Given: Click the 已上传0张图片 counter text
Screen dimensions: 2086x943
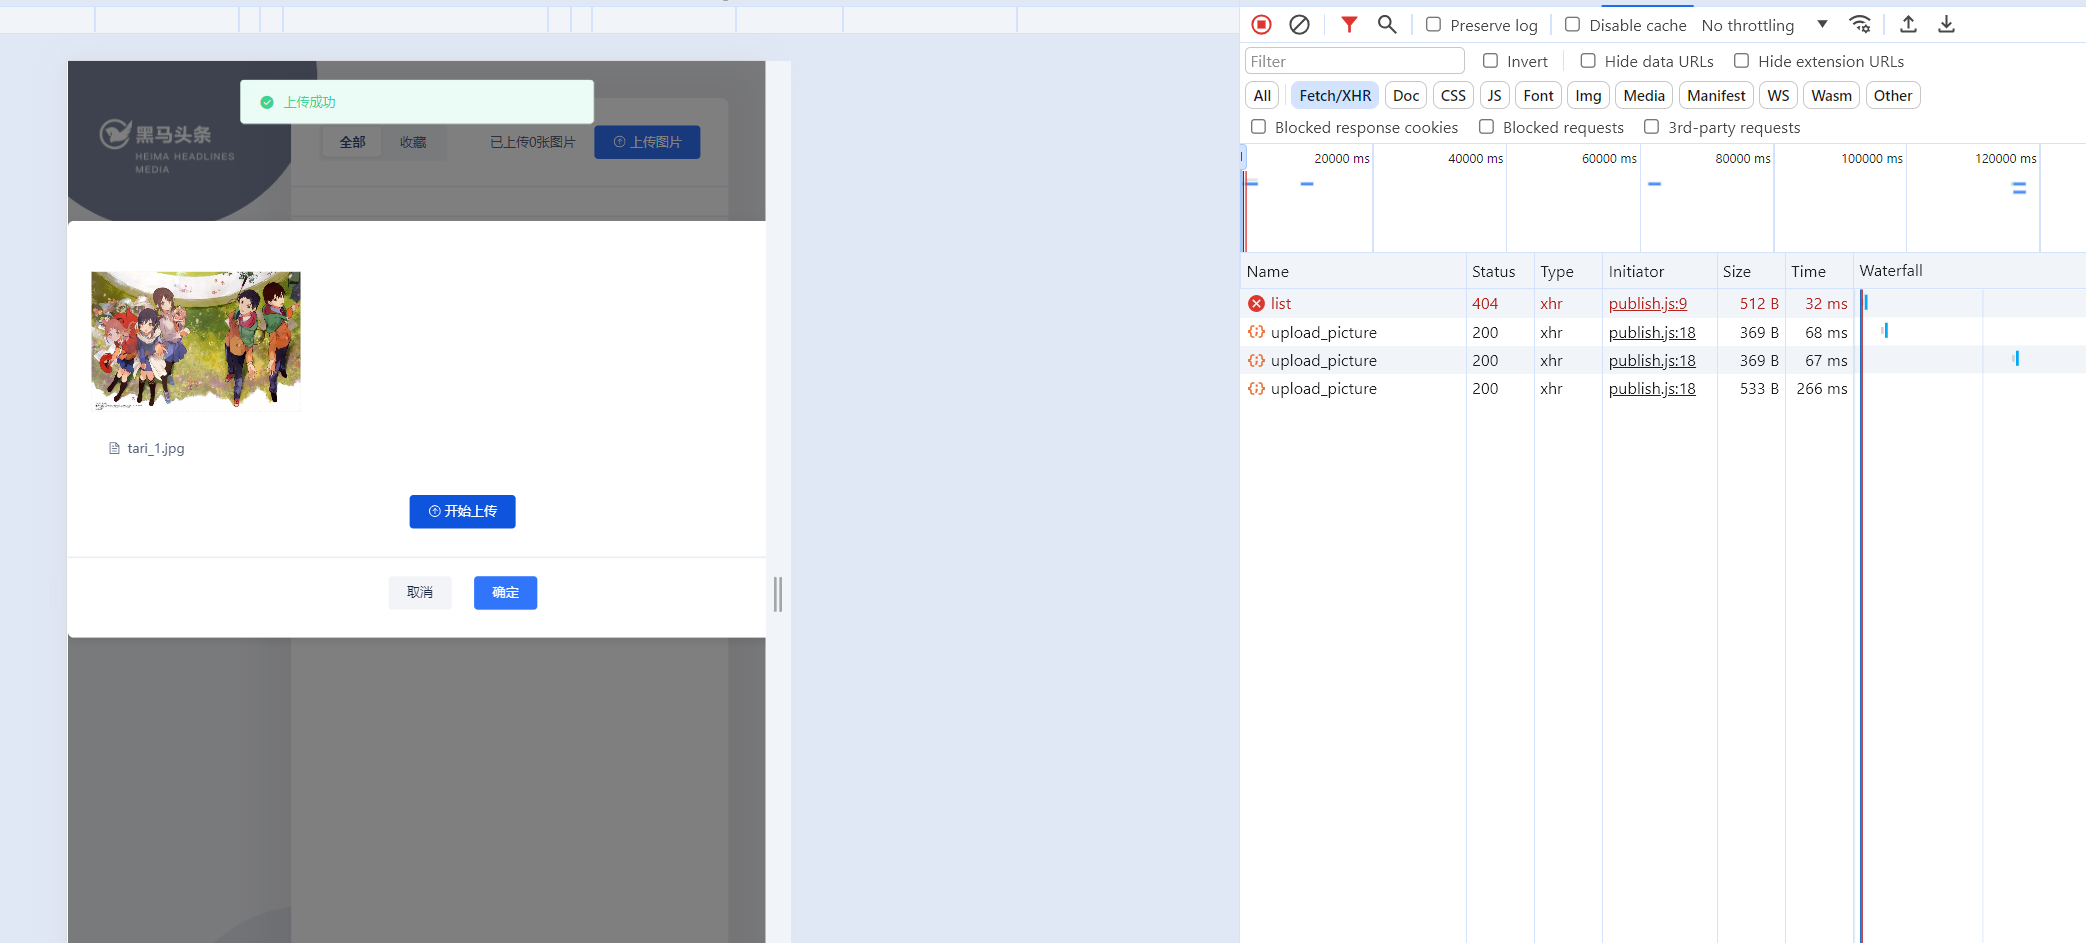Looking at the screenshot, I should [532, 142].
